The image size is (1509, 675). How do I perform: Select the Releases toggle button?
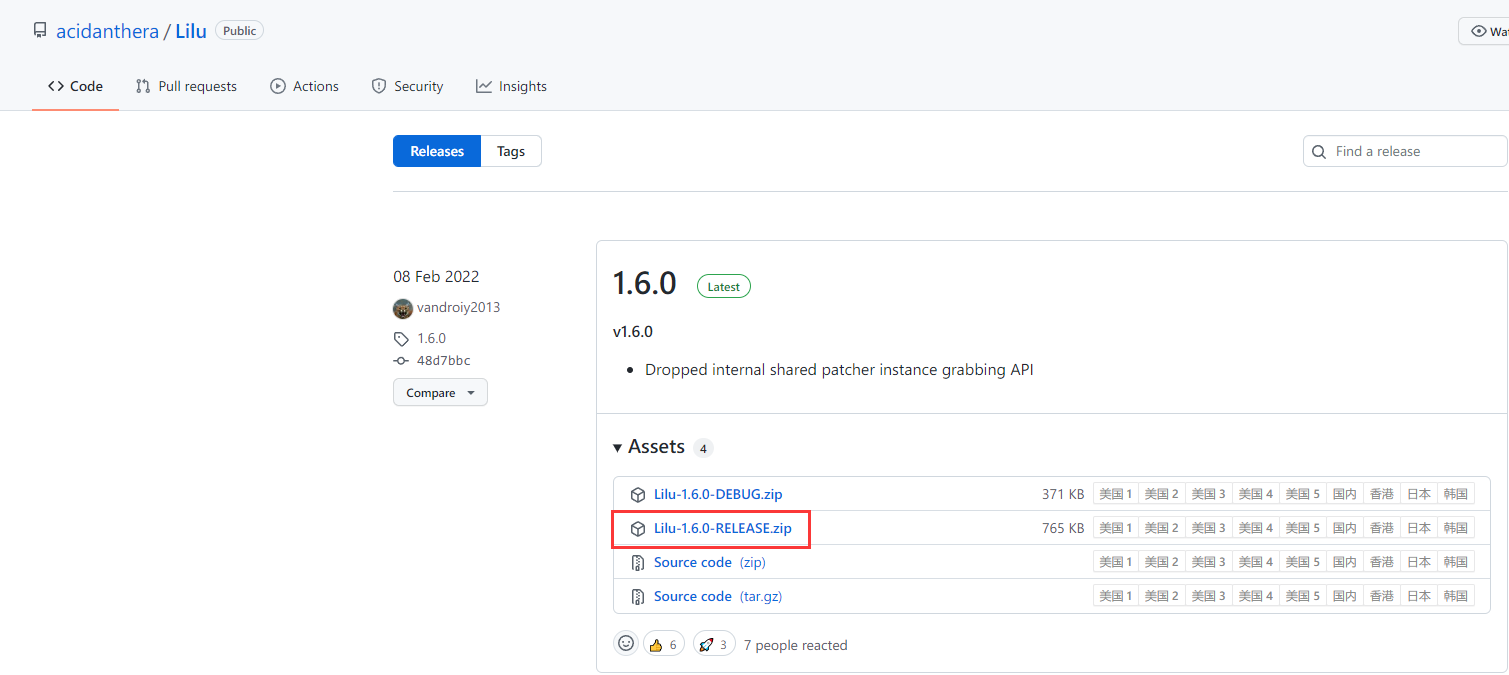(437, 151)
